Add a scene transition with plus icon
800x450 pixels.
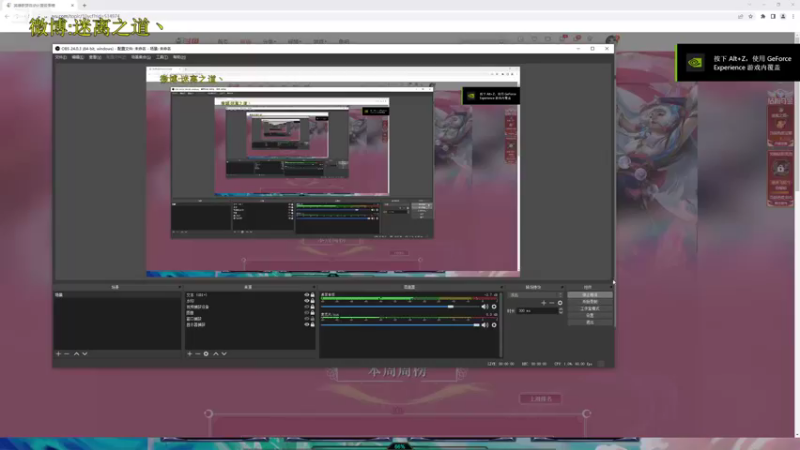coord(544,303)
